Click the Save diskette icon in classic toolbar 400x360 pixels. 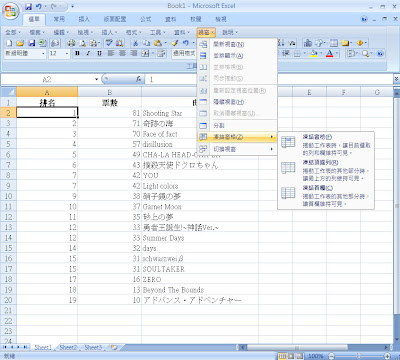31,43
